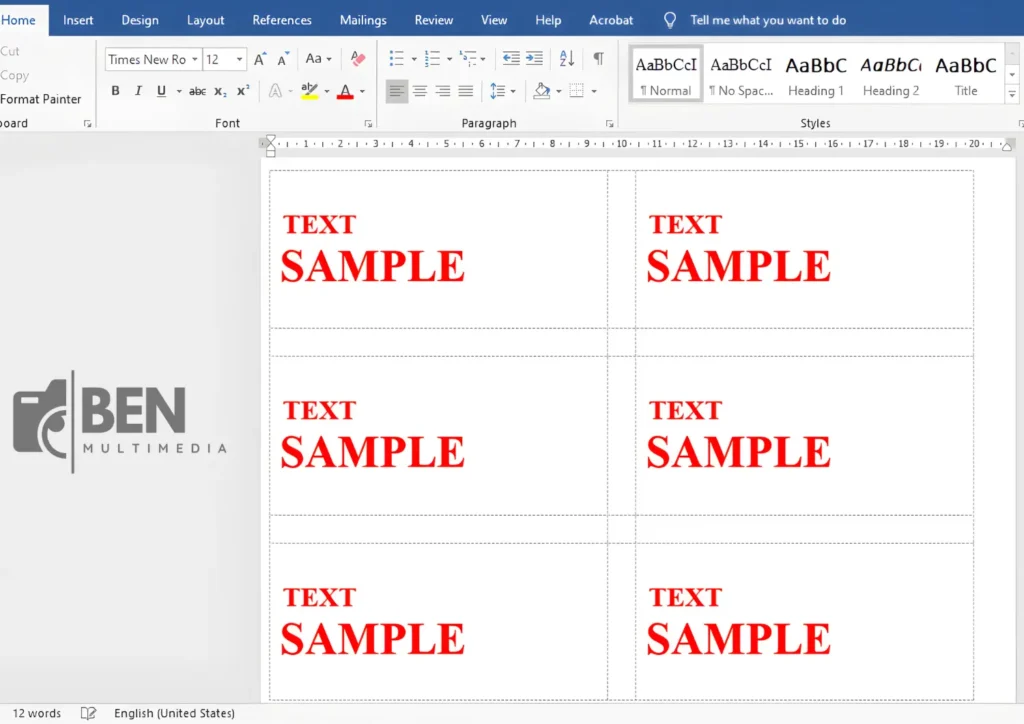Click the Tell me what you want to do box
This screenshot has width=1024, height=724.
(768, 19)
